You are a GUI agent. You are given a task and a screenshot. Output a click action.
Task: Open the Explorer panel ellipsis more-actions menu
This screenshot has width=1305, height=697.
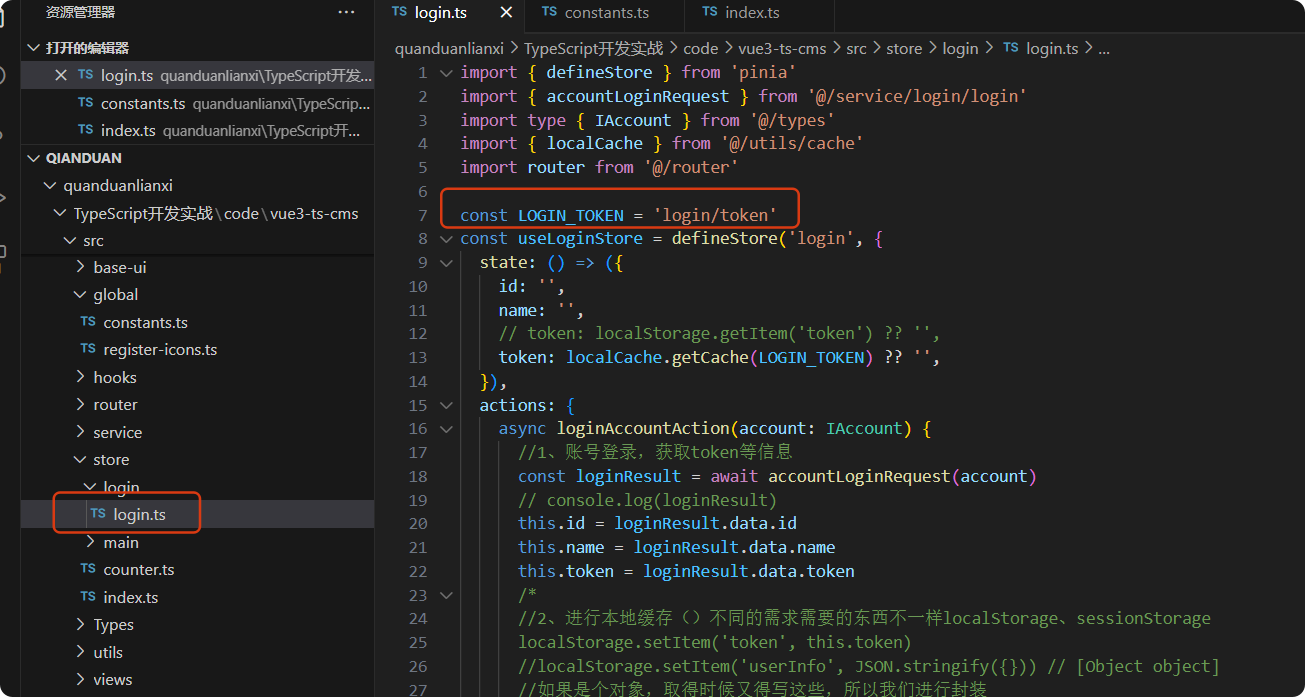[346, 12]
